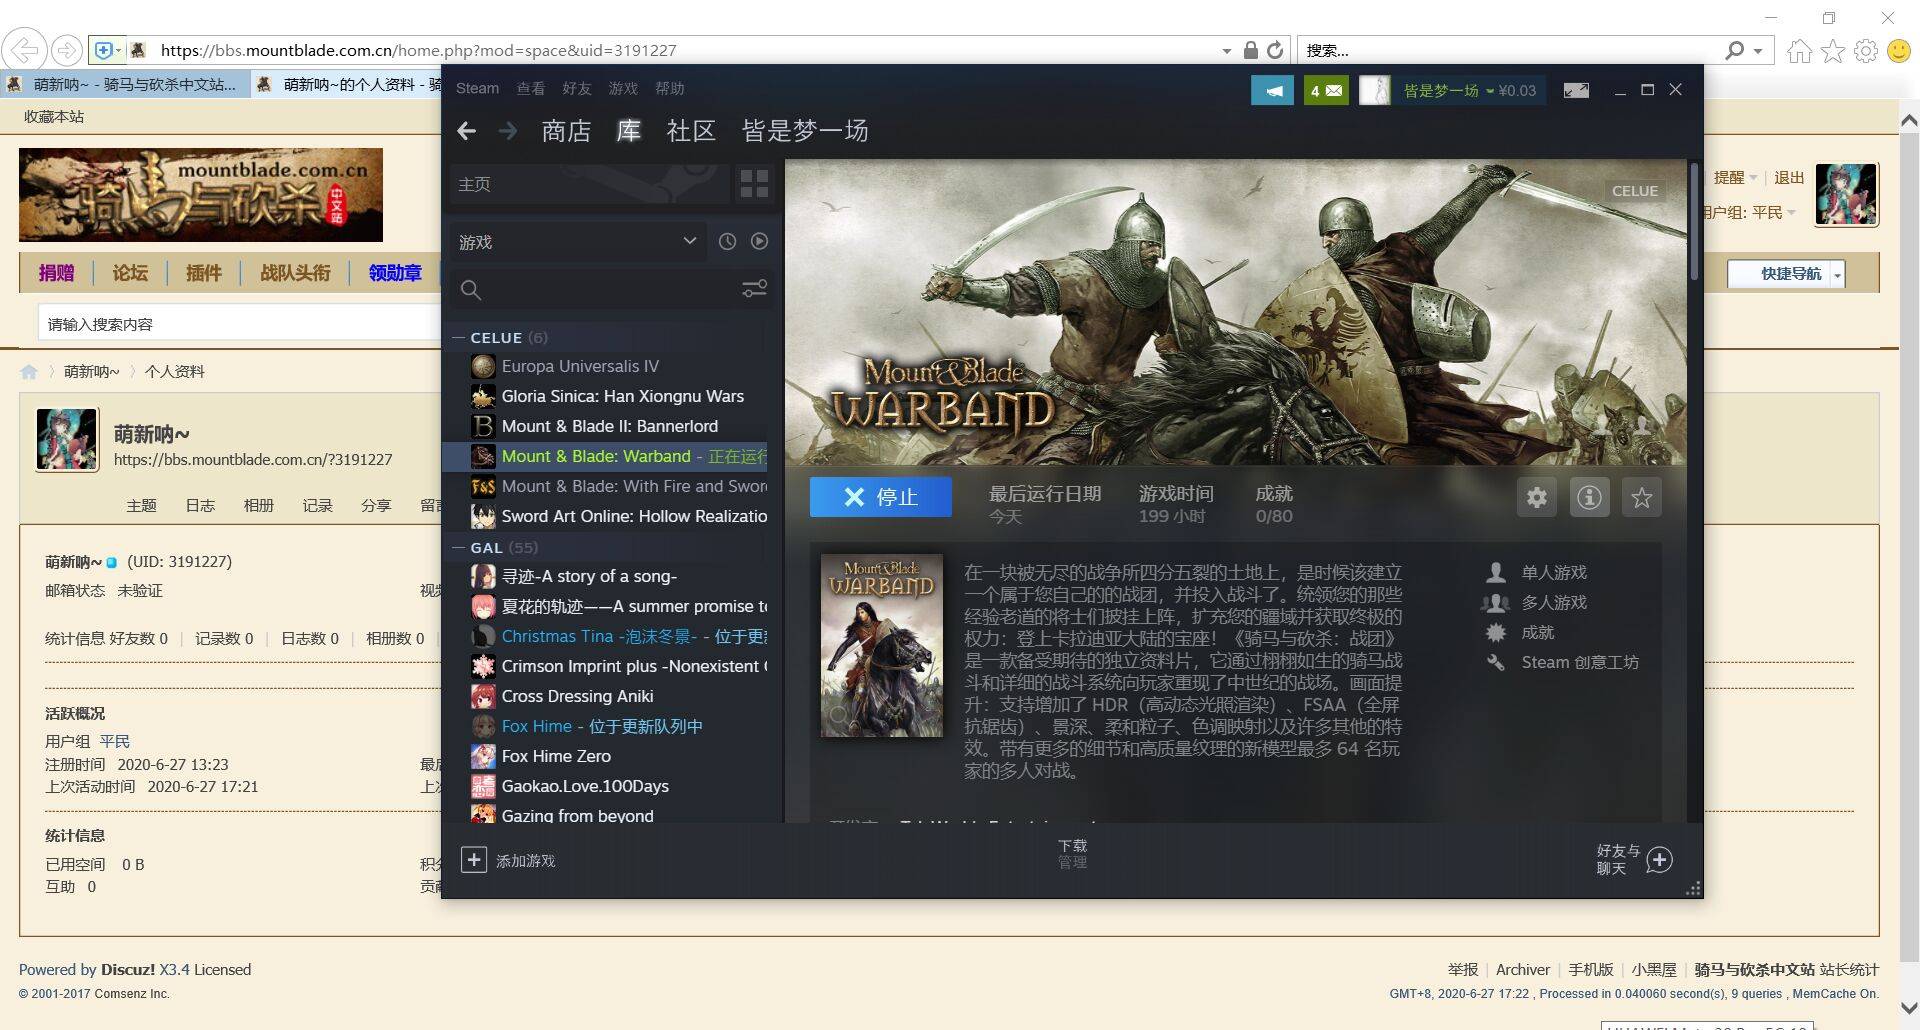Open advanced filter options in library search

click(754, 289)
